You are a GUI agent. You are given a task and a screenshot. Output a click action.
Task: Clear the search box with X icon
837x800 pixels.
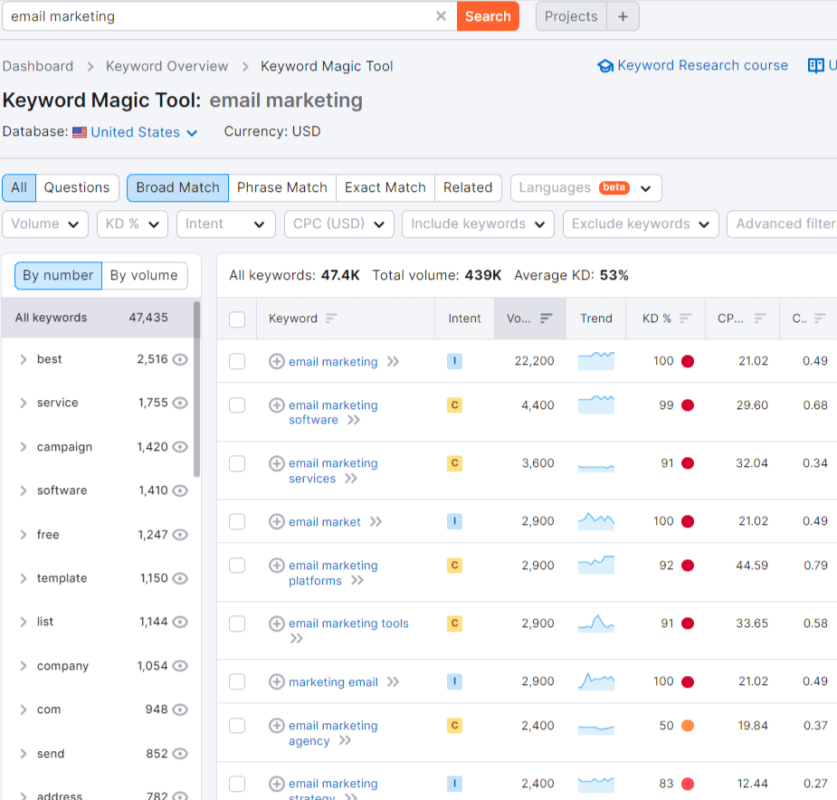pyautogui.click(x=441, y=16)
